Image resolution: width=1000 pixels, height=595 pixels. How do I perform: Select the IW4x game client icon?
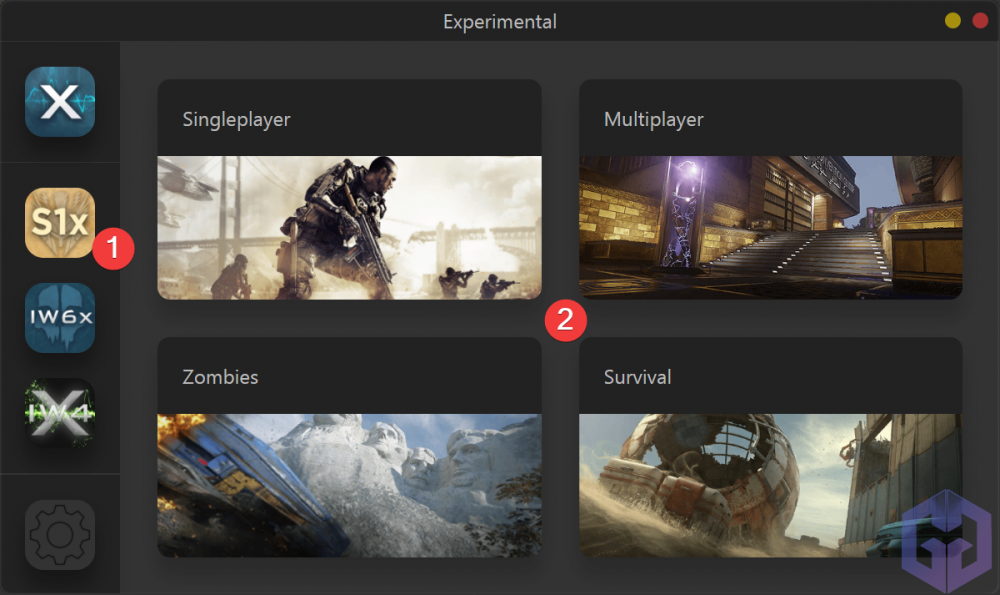[60, 413]
